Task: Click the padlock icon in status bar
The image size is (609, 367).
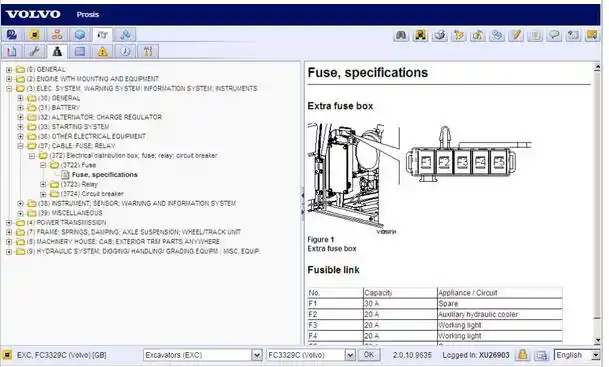Action: (x=522, y=355)
